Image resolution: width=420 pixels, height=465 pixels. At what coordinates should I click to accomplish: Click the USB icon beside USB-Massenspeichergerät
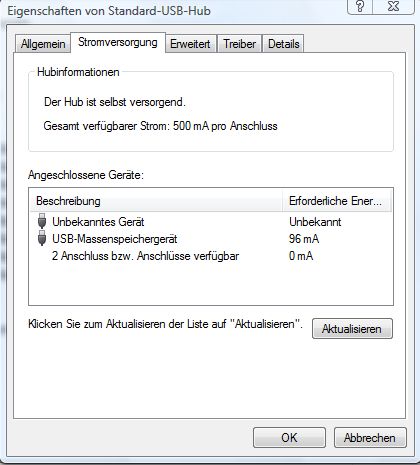click(x=42, y=238)
